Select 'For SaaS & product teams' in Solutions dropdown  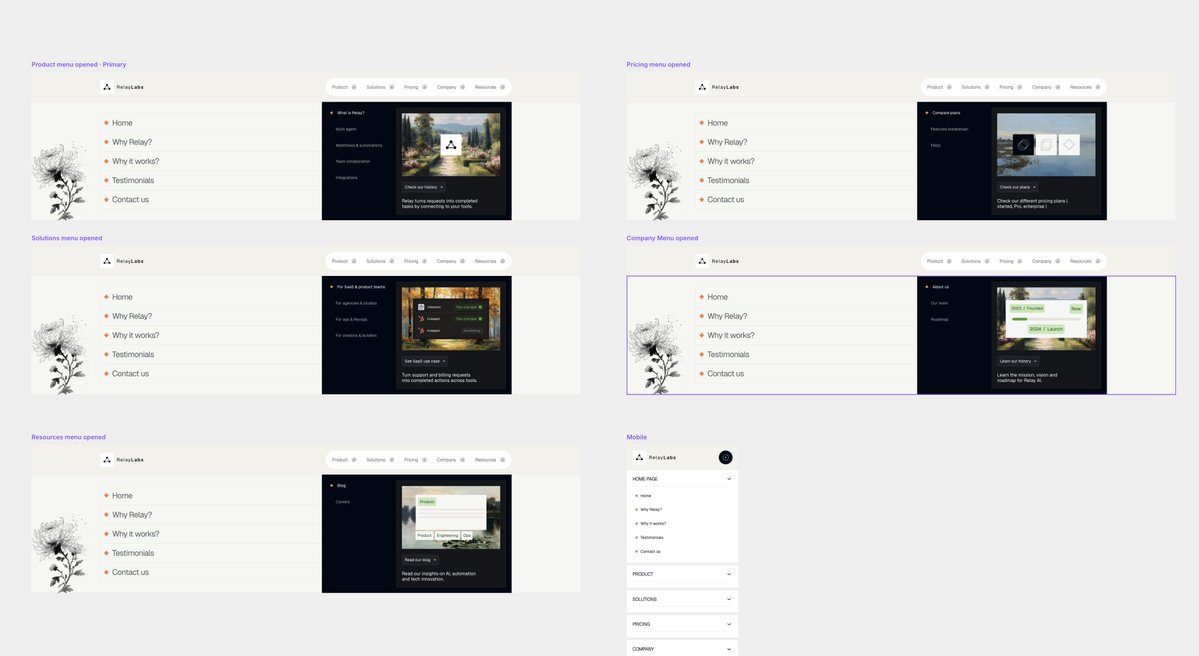[x=361, y=287]
